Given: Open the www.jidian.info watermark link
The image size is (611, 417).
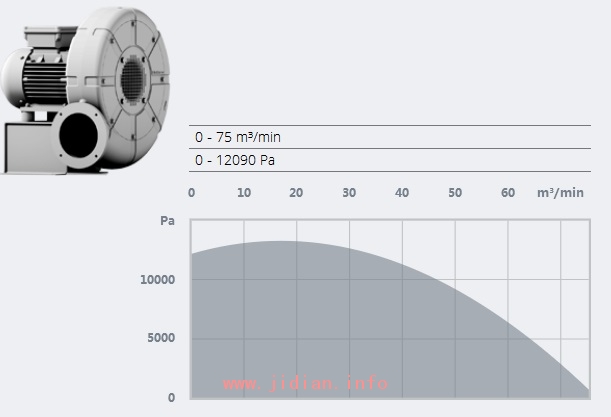Looking at the screenshot, I should tap(306, 383).
